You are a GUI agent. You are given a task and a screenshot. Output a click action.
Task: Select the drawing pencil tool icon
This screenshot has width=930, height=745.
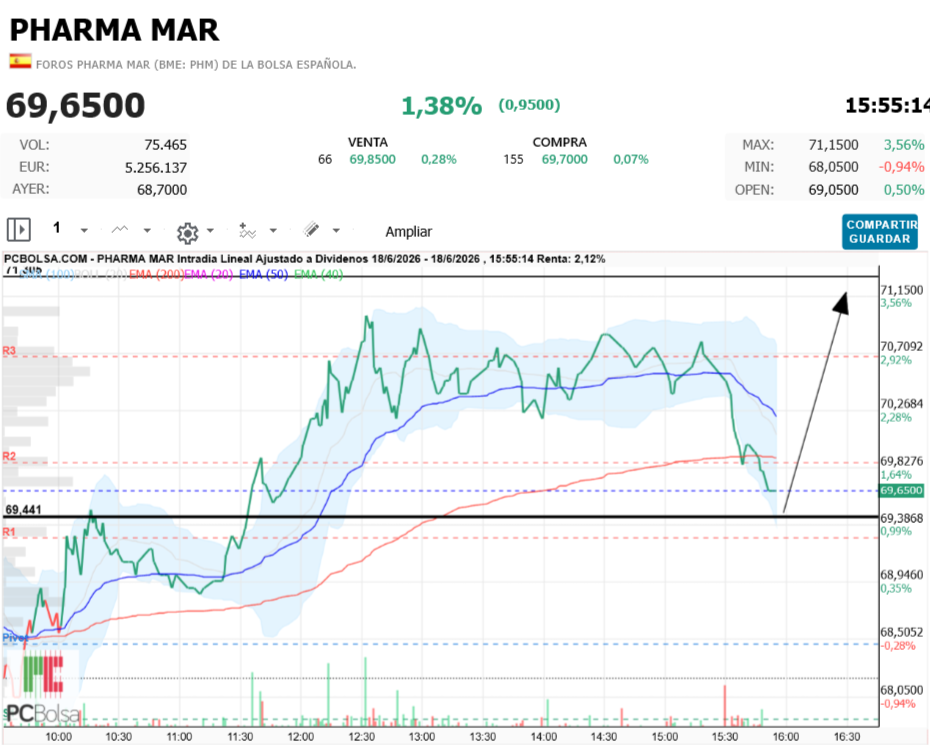pos(311,230)
